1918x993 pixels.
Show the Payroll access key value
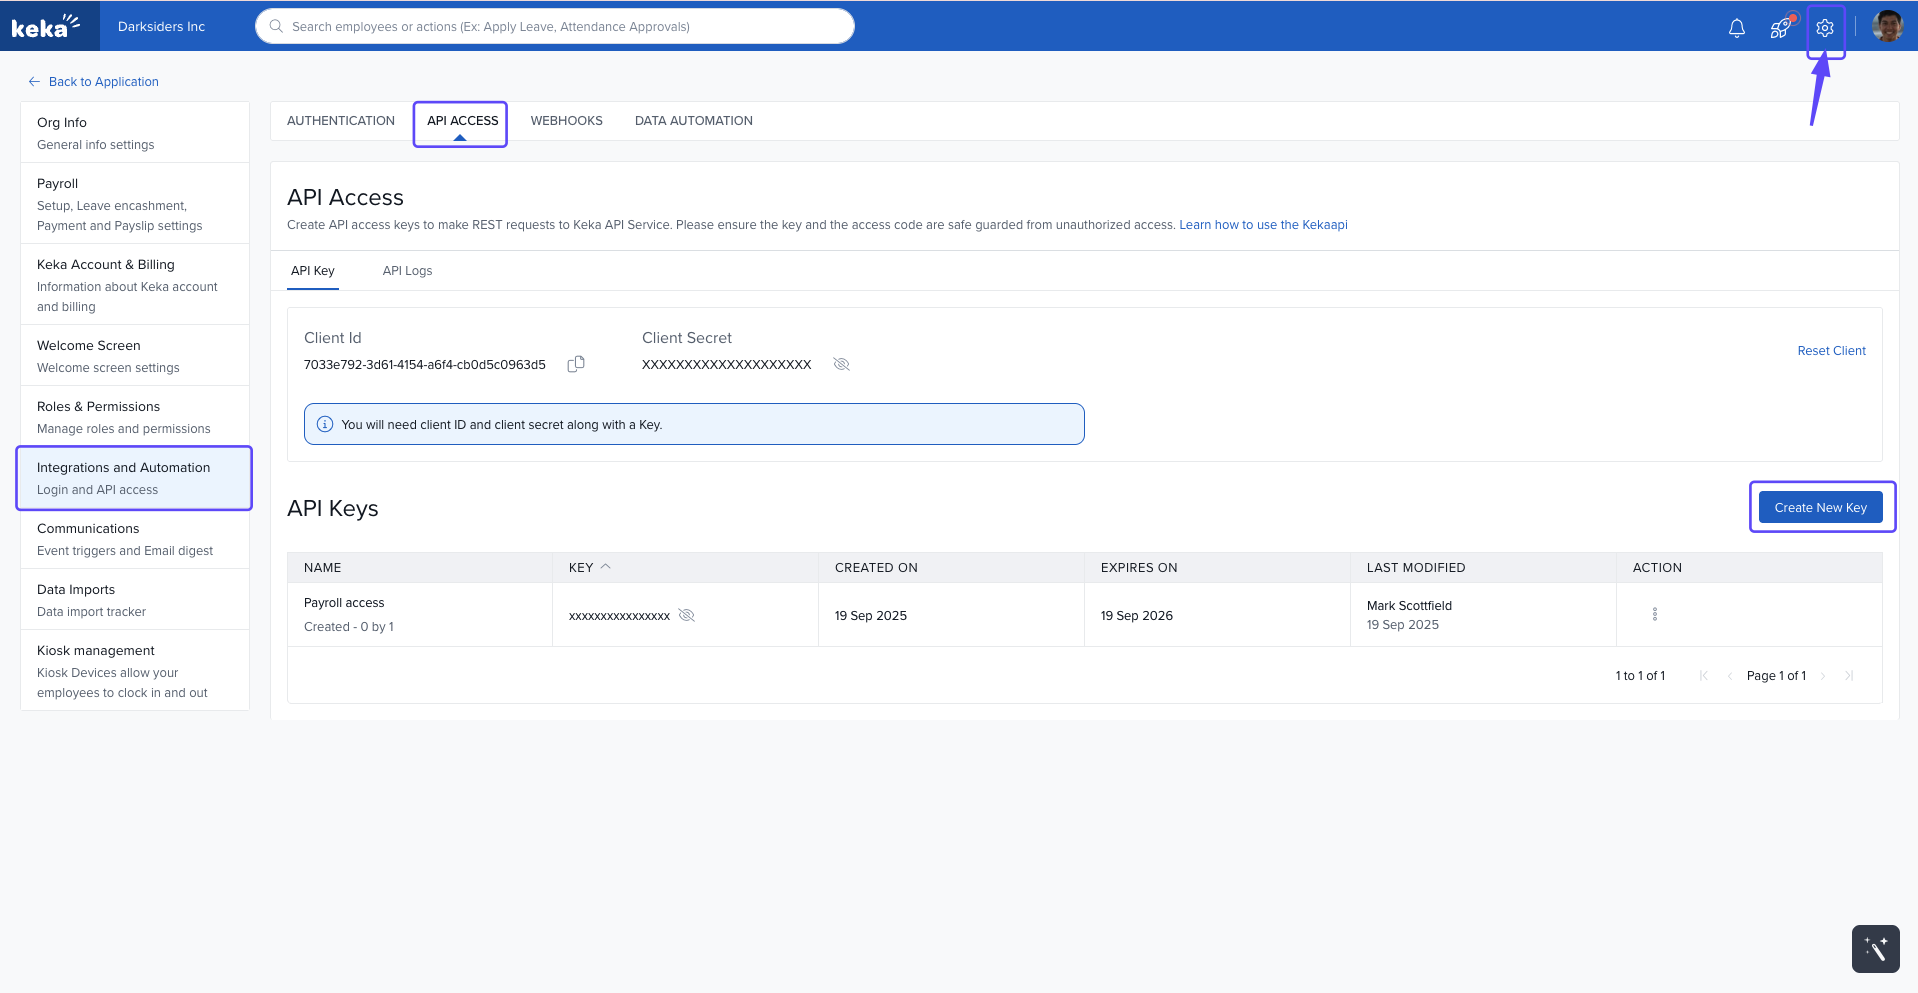coord(686,615)
